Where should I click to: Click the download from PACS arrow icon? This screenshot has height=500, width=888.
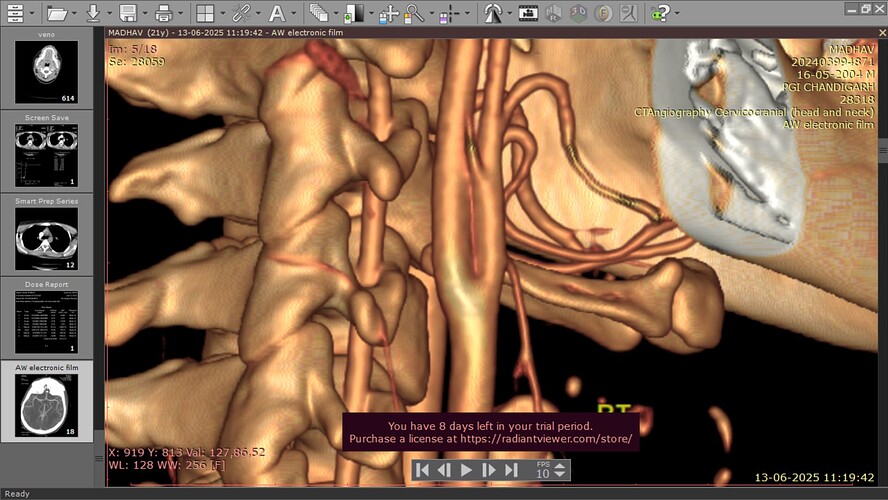point(93,12)
